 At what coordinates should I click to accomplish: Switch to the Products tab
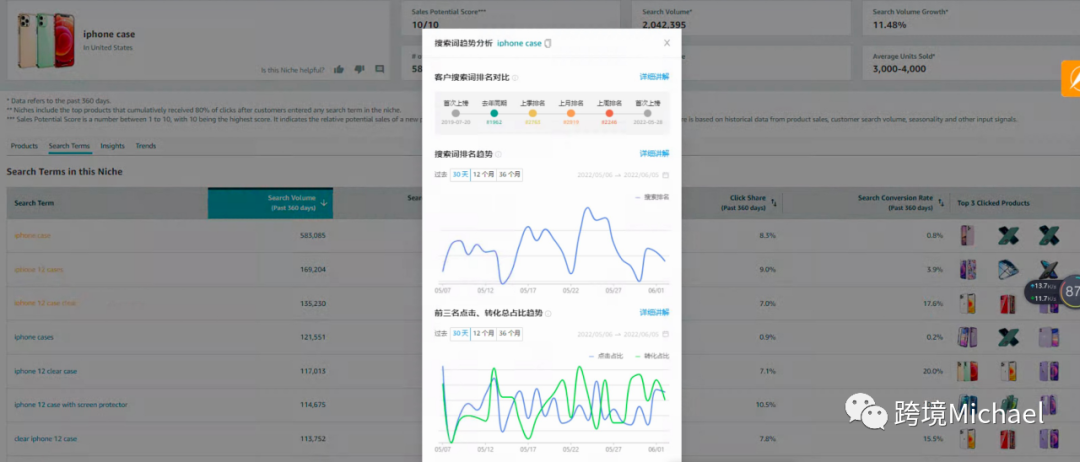(24, 146)
